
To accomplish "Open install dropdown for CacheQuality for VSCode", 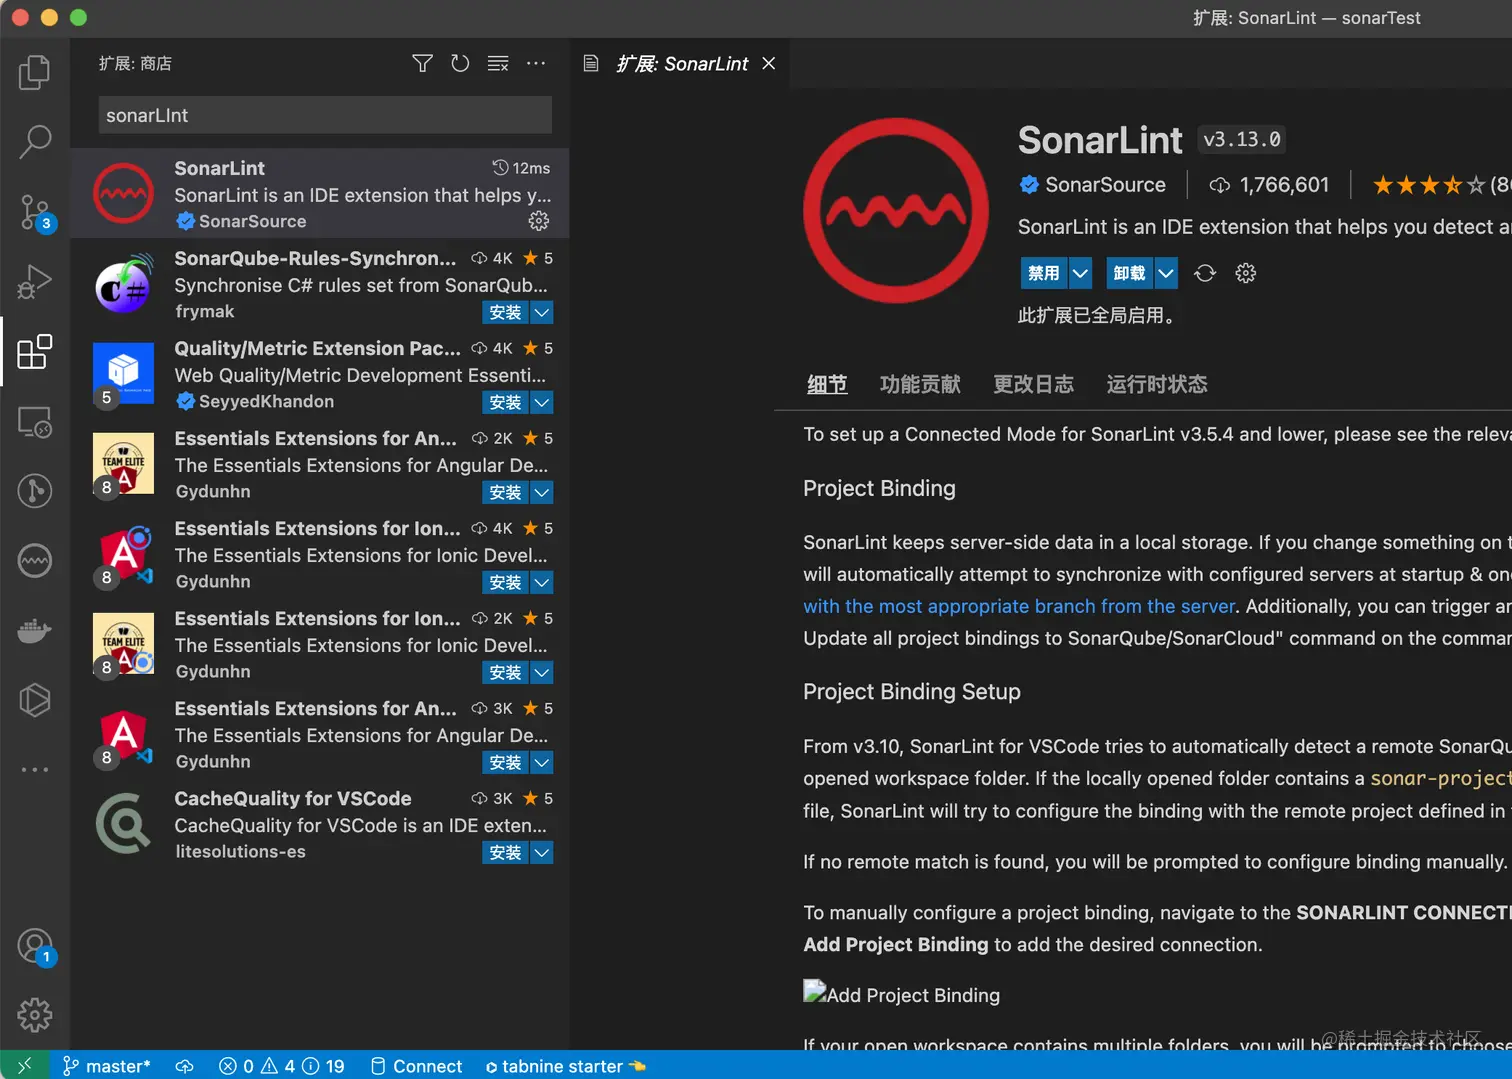I will pos(541,853).
